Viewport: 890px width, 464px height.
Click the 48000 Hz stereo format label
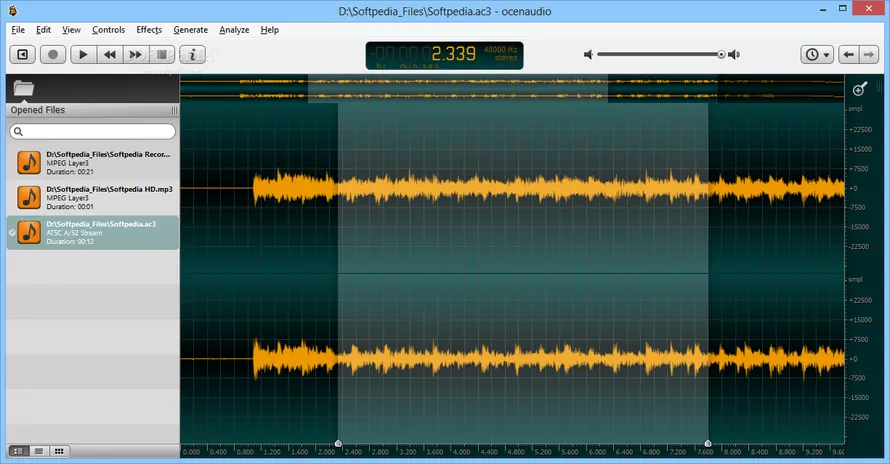pyautogui.click(x=500, y=53)
